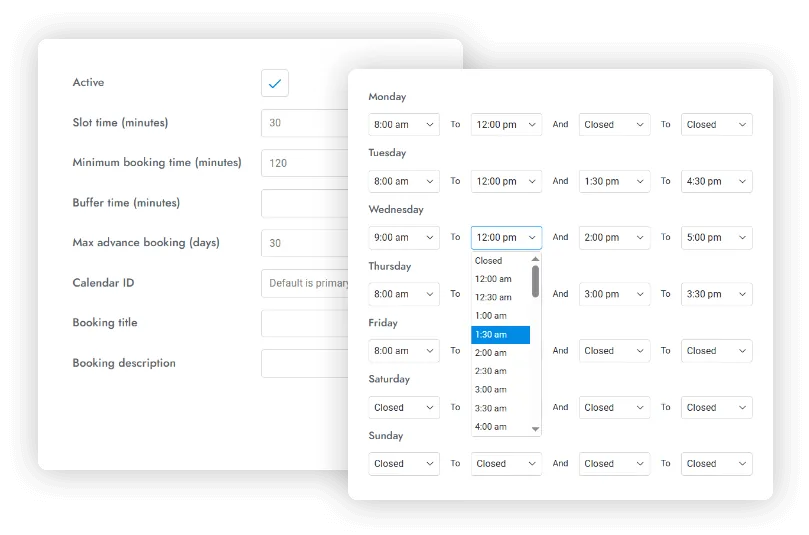809x535 pixels.
Task: Click the Max advance booking field
Action: tap(304, 243)
